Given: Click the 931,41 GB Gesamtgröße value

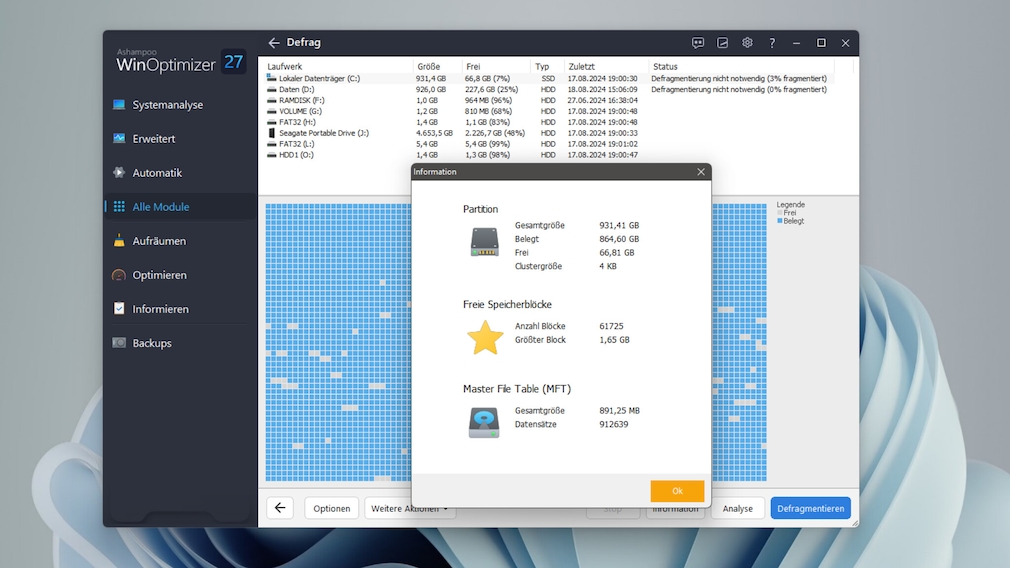Looking at the screenshot, I should pos(619,225).
